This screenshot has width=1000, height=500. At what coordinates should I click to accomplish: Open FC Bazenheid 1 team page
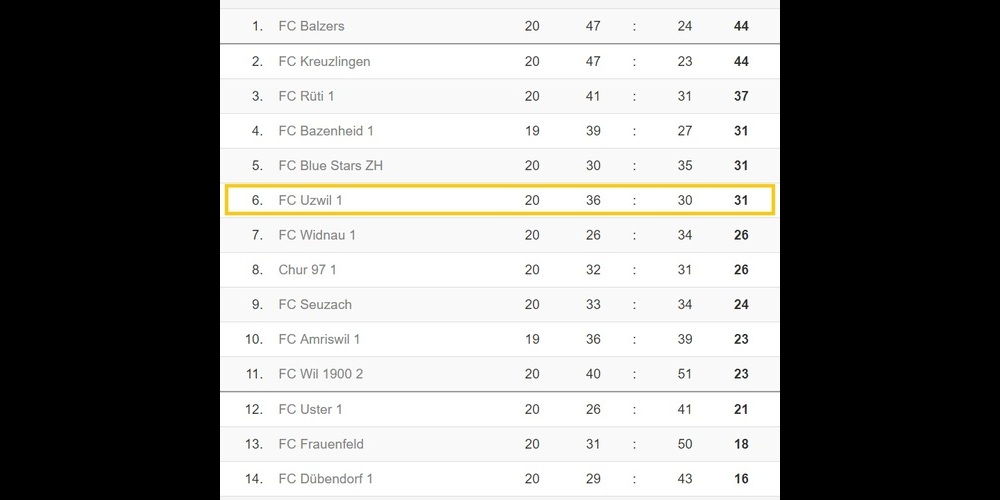pos(326,131)
